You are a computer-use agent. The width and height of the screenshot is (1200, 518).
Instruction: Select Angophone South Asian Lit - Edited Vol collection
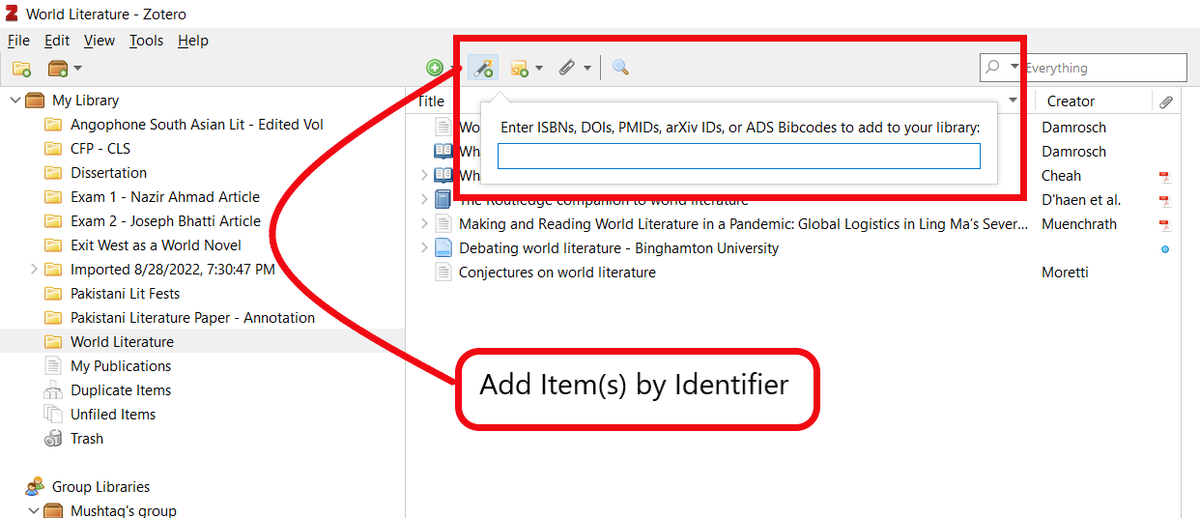point(197,125)
